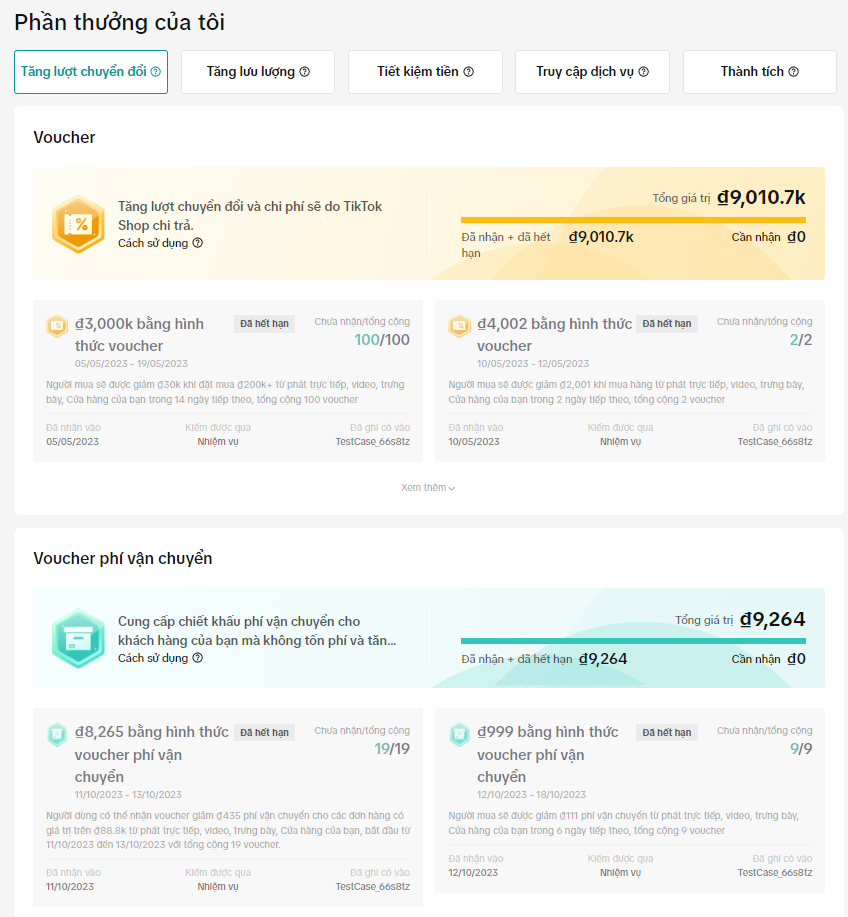
Task: Click the ₫9,010.7k total value amount
Action: point(761,198)
